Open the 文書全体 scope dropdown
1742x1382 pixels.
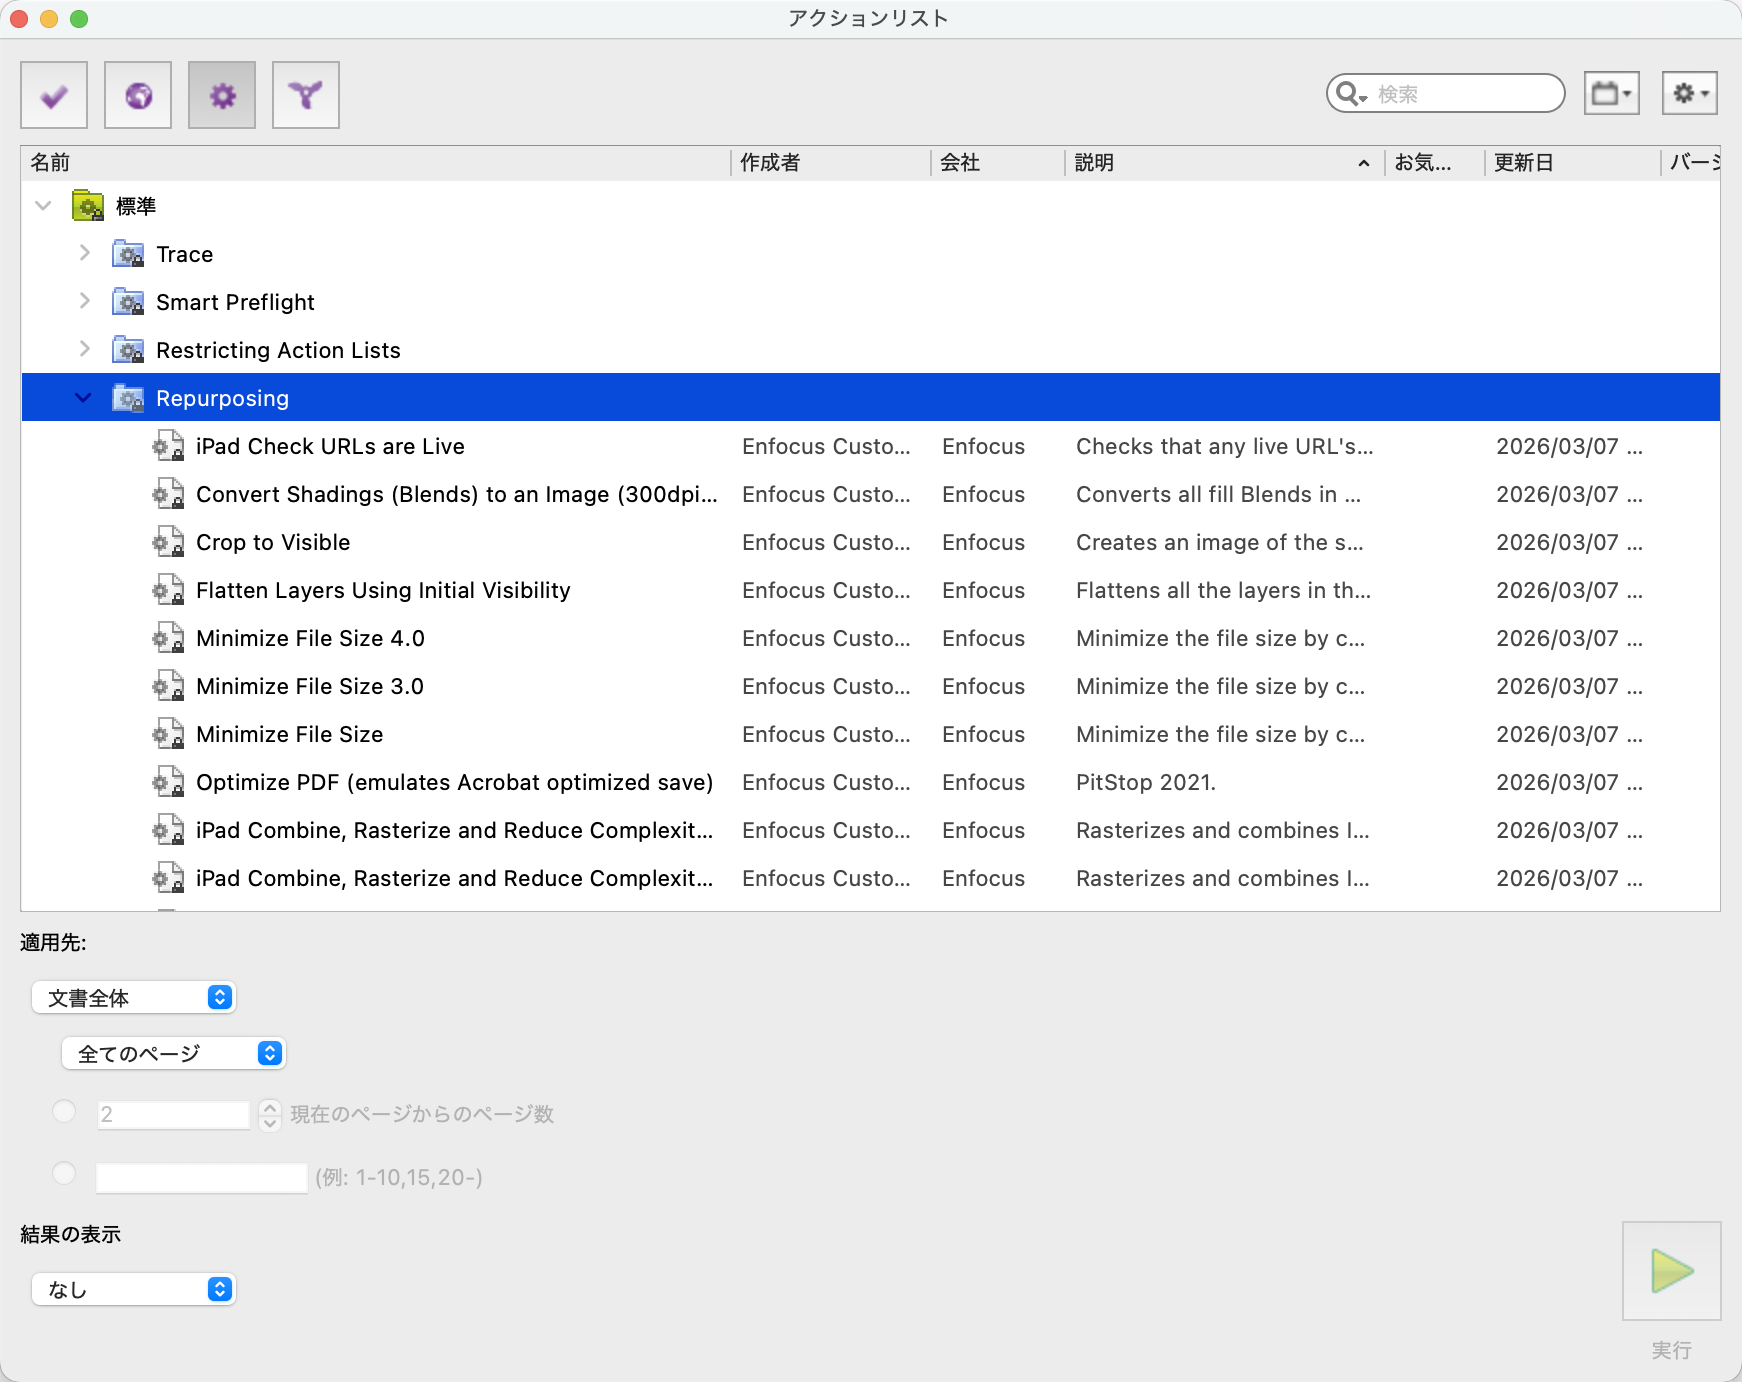click(x=134, y=998)
